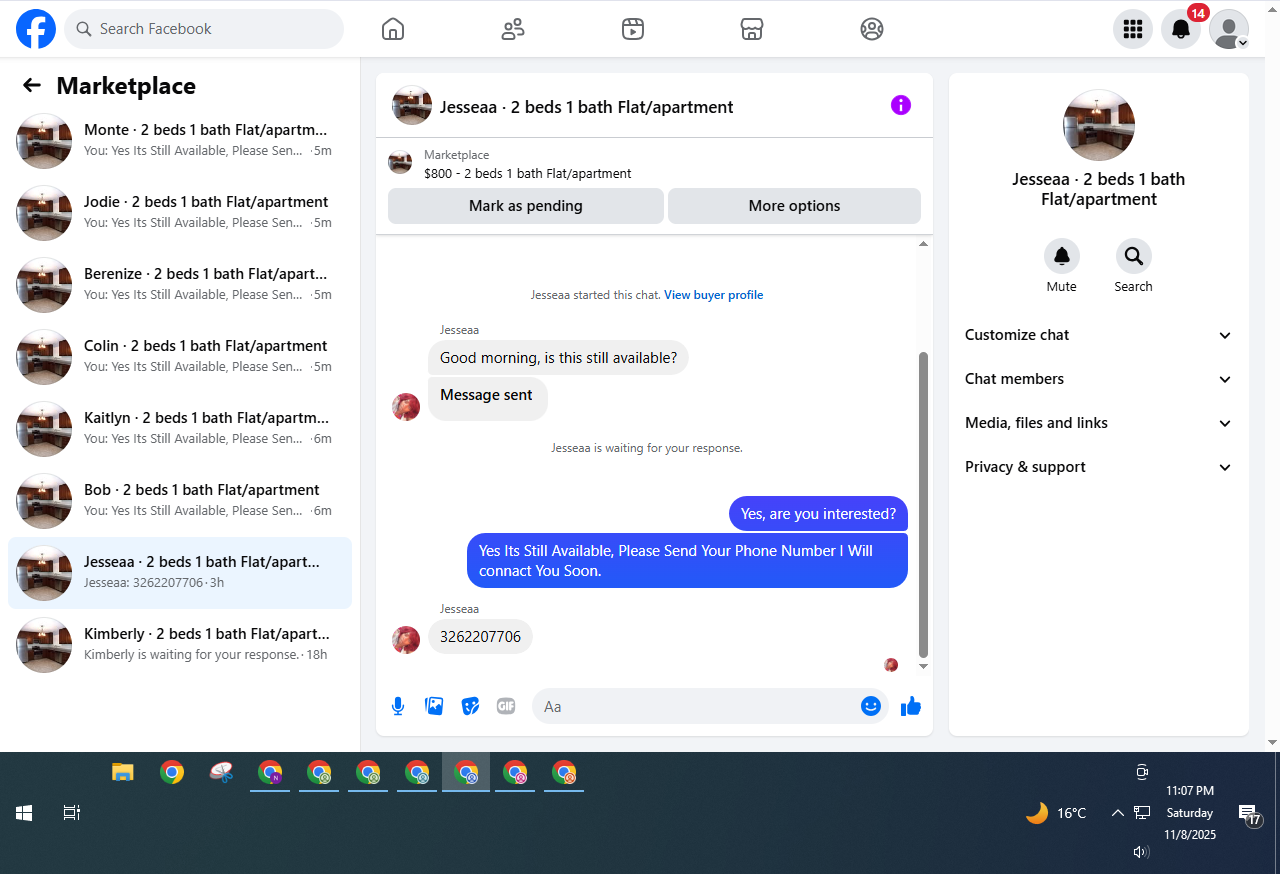Mute the conversation bell icon
This screenshot has height=874, width=1280.
(x=1062, y=256)
